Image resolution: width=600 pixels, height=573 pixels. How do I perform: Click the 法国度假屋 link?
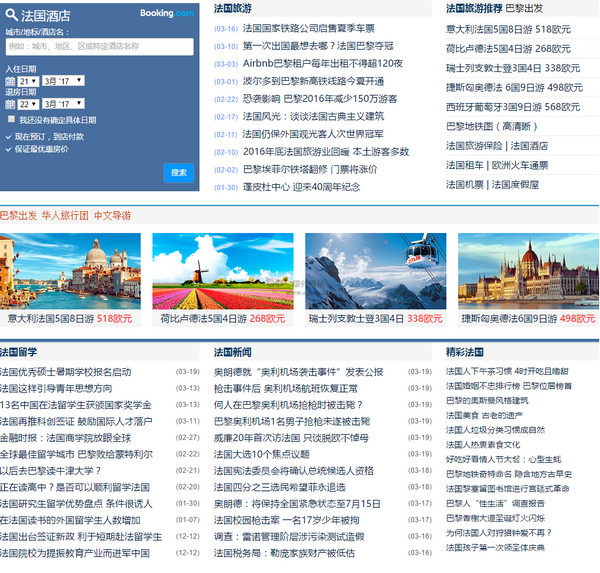[x=515, y=185]
